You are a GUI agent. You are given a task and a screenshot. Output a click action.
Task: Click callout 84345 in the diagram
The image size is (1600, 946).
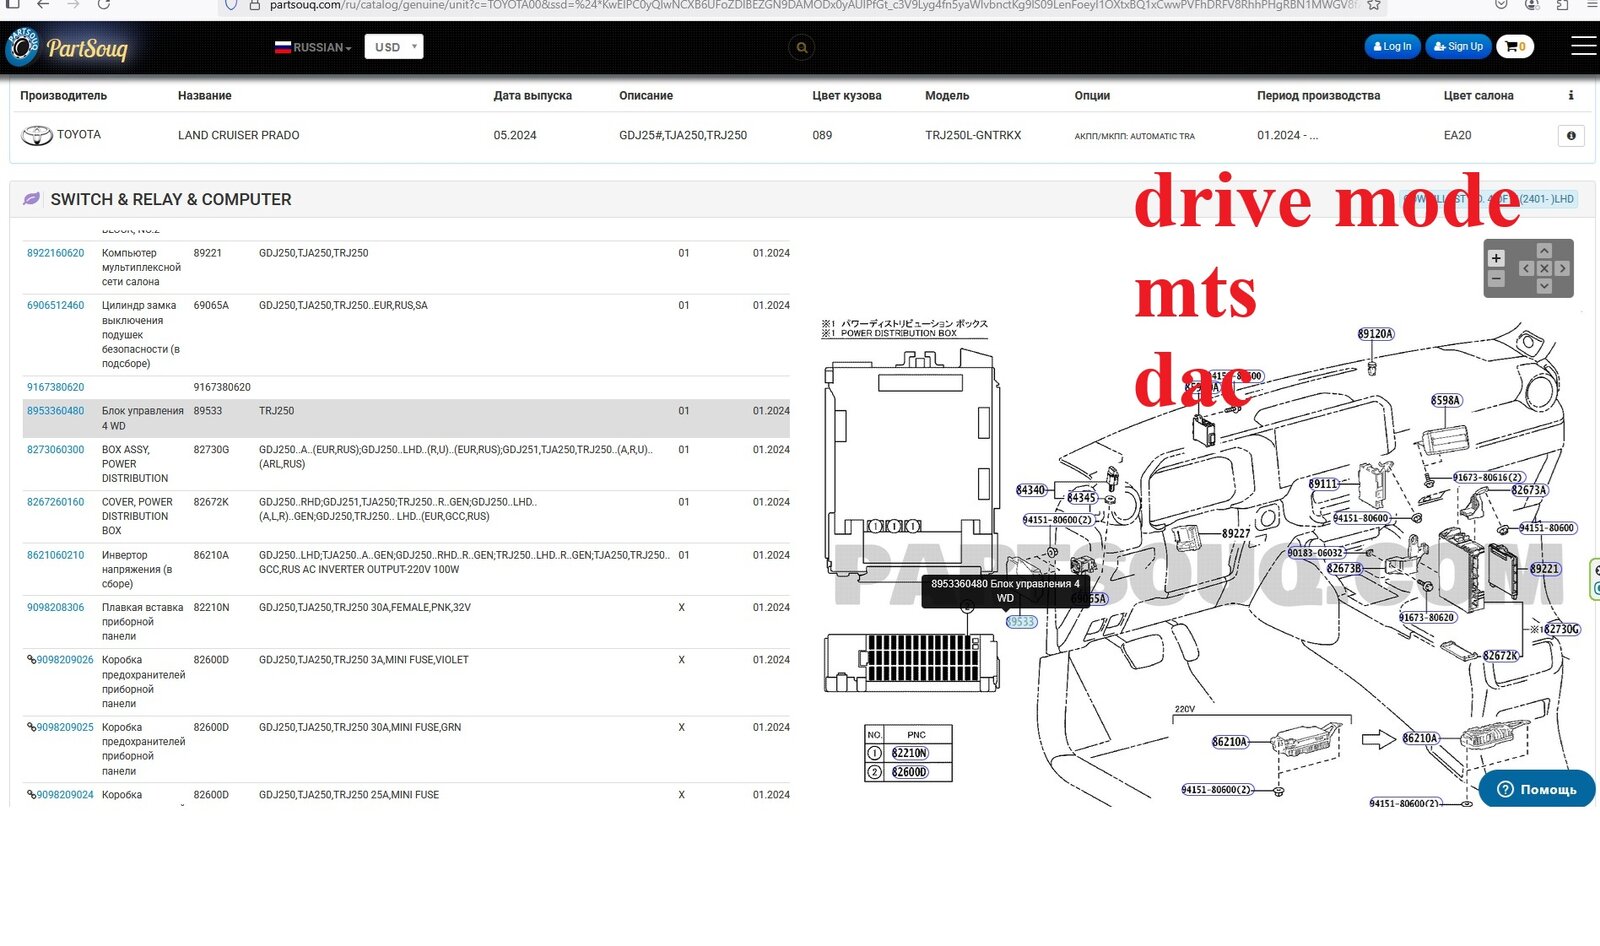1081,497
